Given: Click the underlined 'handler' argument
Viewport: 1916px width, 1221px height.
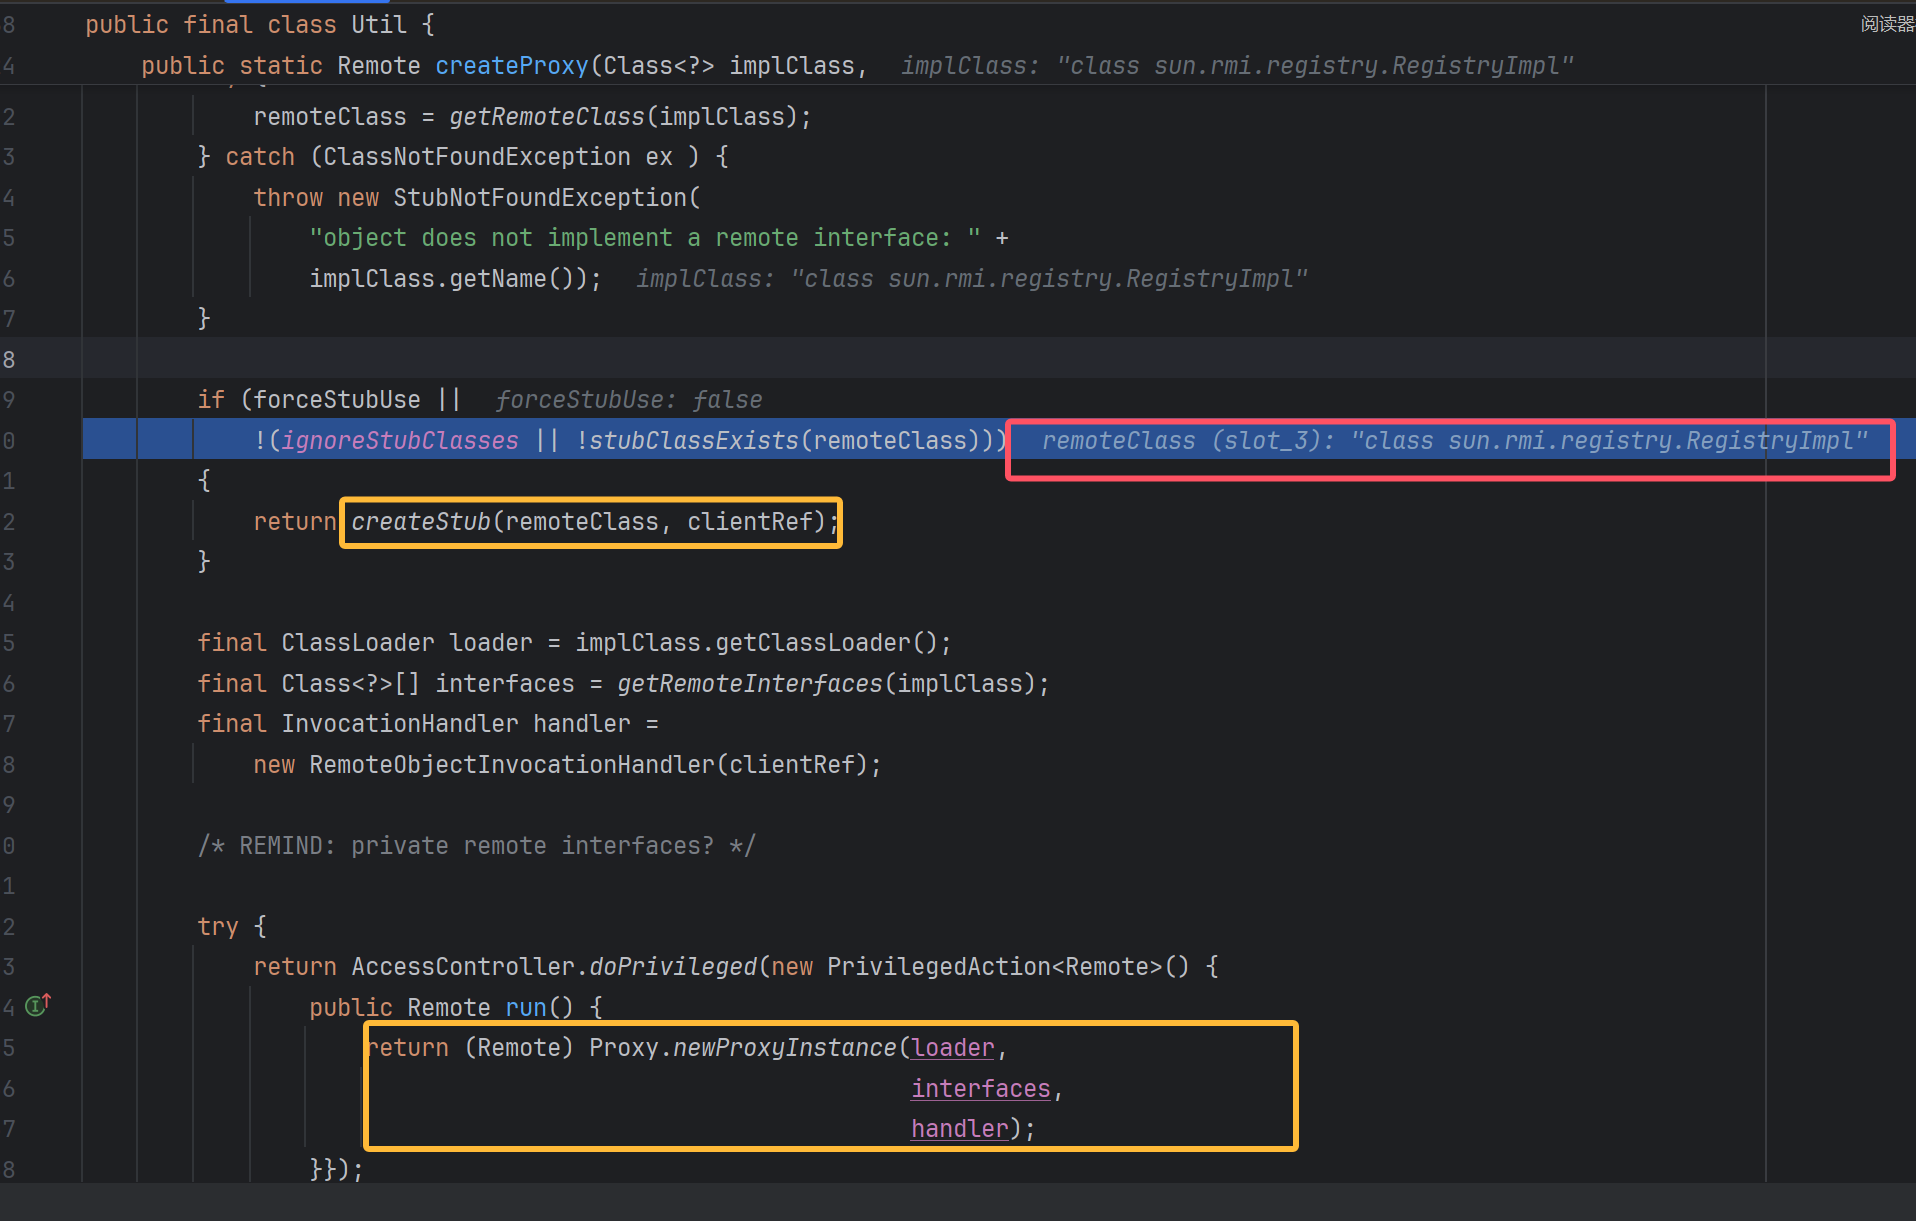Looking at the screenshot, I should [959, 1129].
